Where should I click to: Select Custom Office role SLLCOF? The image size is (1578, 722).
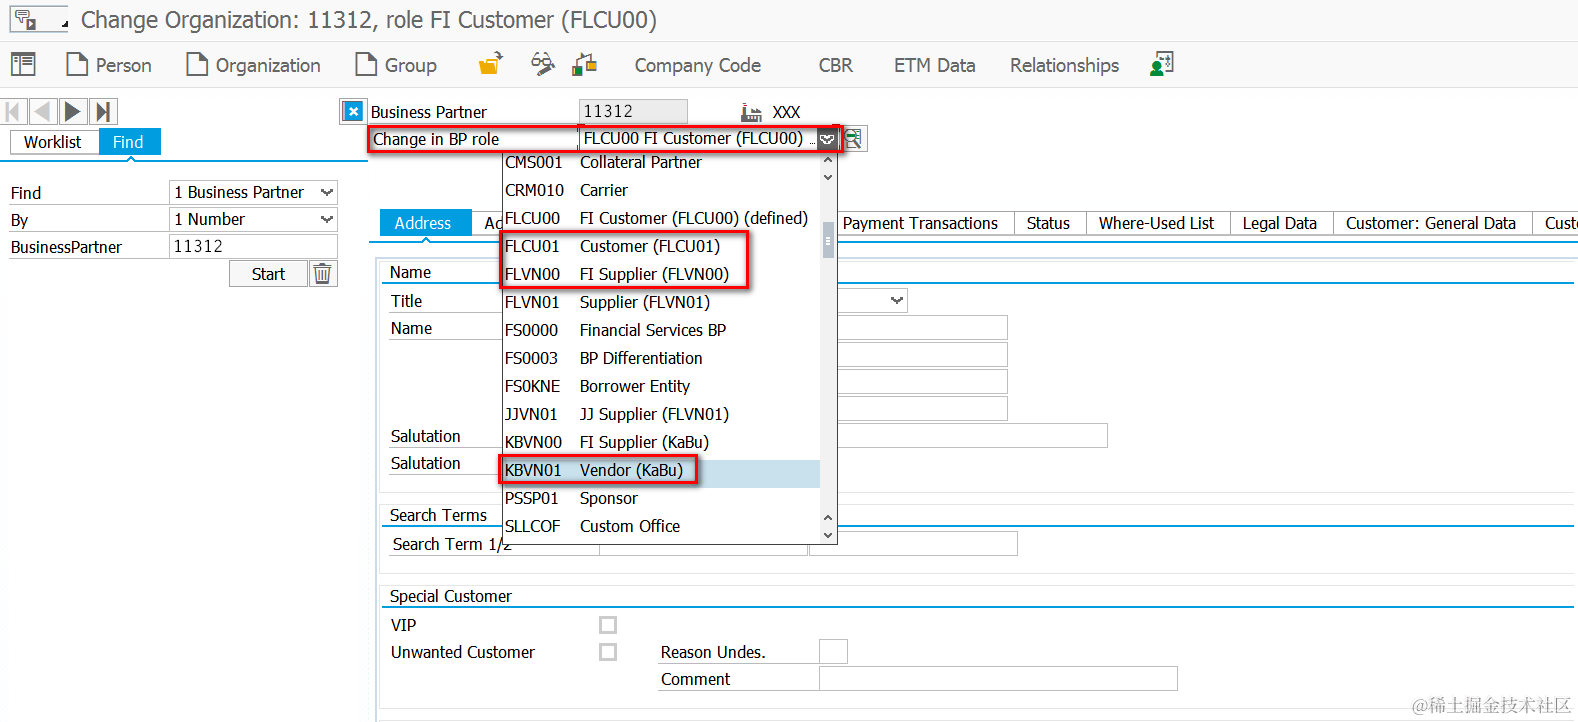661,526
